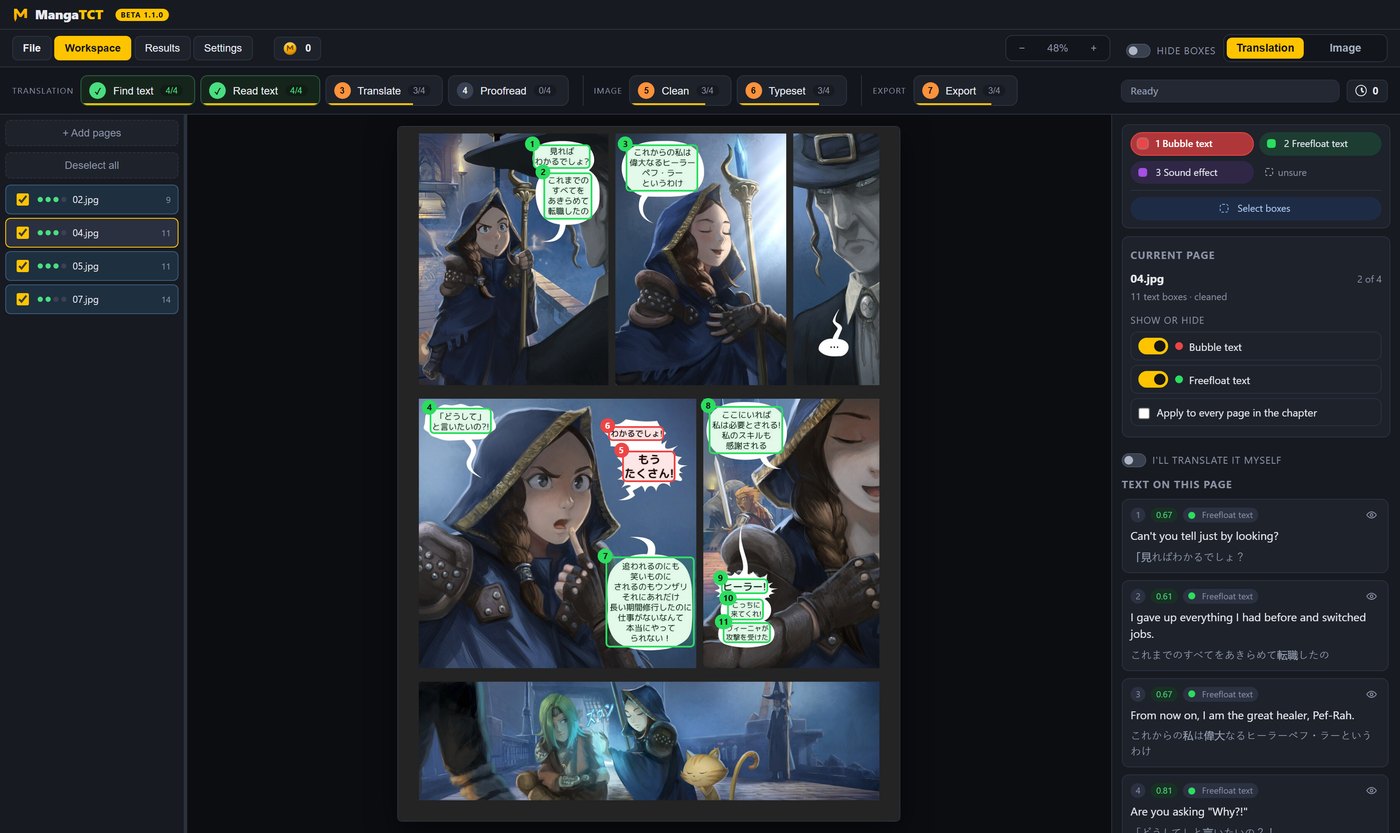Screen dimensions: 1400x833
Task: Toggle the Hide Boxes switch
Action: coord(1138,50)
